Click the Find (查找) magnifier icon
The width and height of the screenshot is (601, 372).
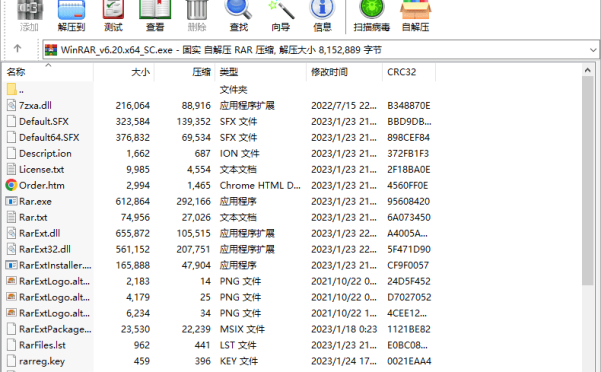point(238,10)
